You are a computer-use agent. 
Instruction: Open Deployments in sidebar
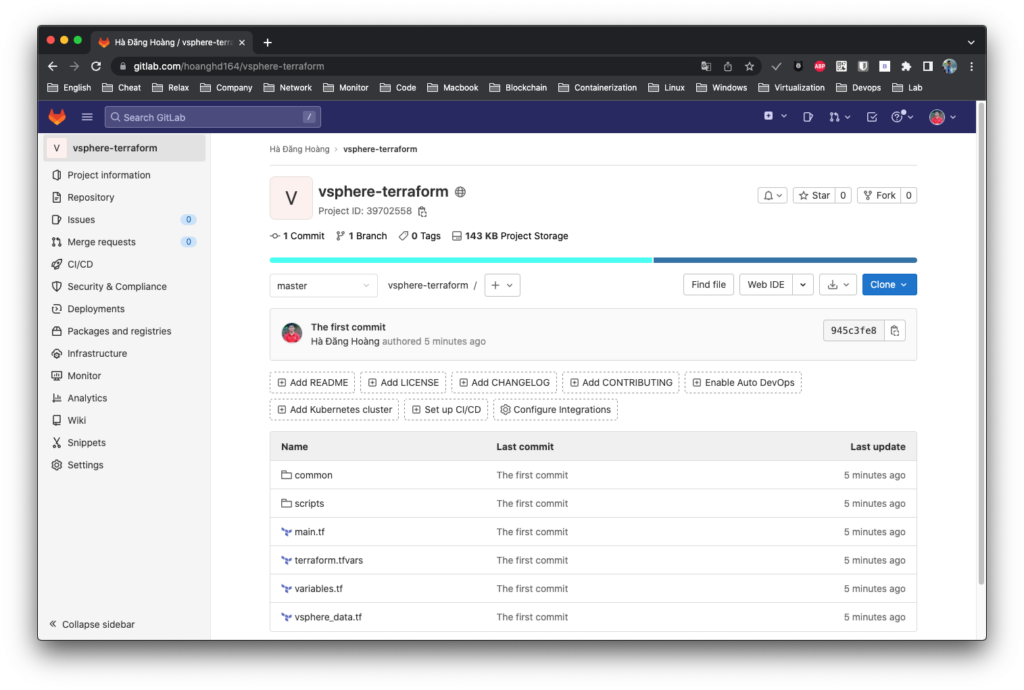pyautogui.click(x=124, y=309)
